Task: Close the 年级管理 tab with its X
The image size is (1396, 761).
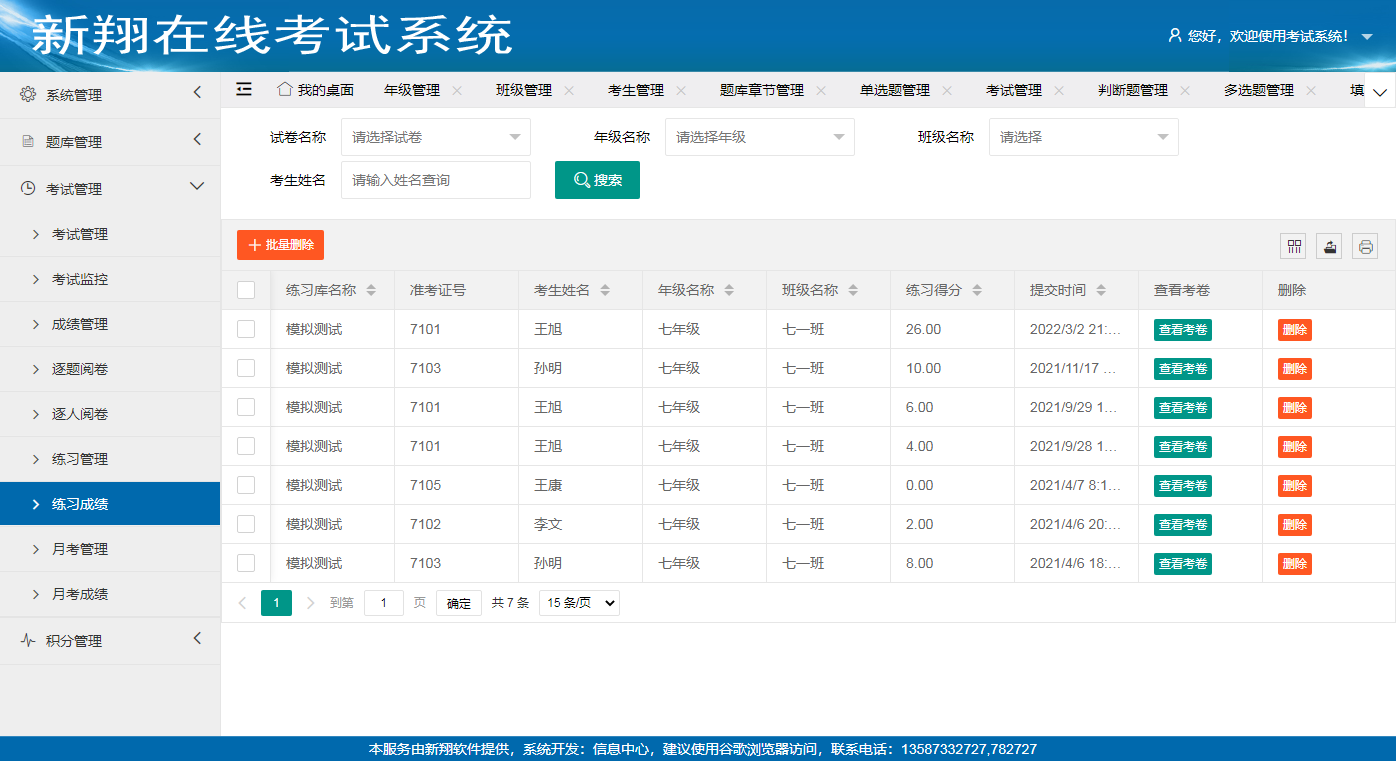Action: point(457,90)
